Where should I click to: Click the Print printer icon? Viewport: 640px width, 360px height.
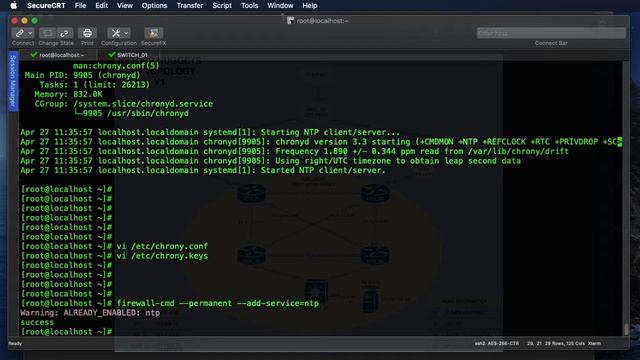tap(87, 33)
